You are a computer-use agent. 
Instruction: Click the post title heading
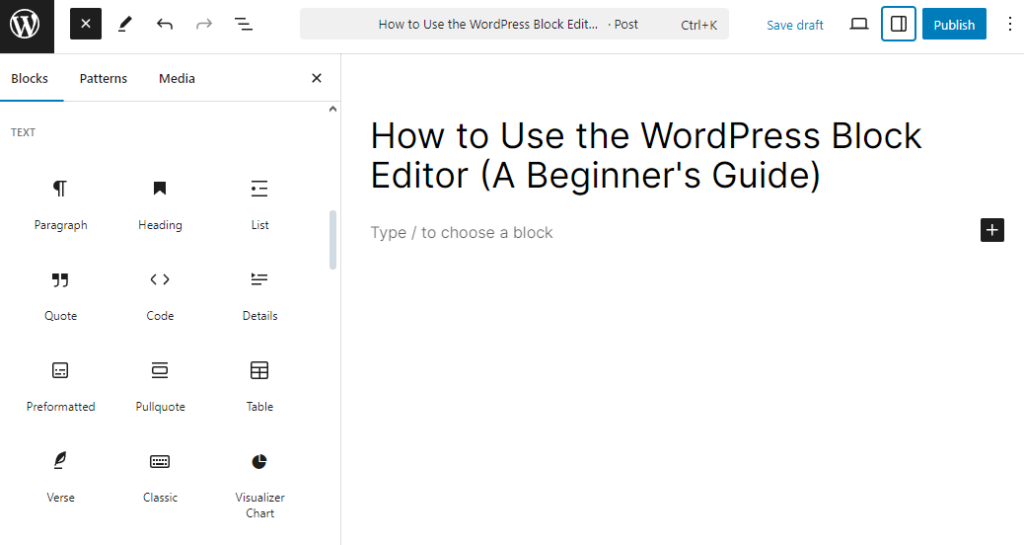[645, 155]
